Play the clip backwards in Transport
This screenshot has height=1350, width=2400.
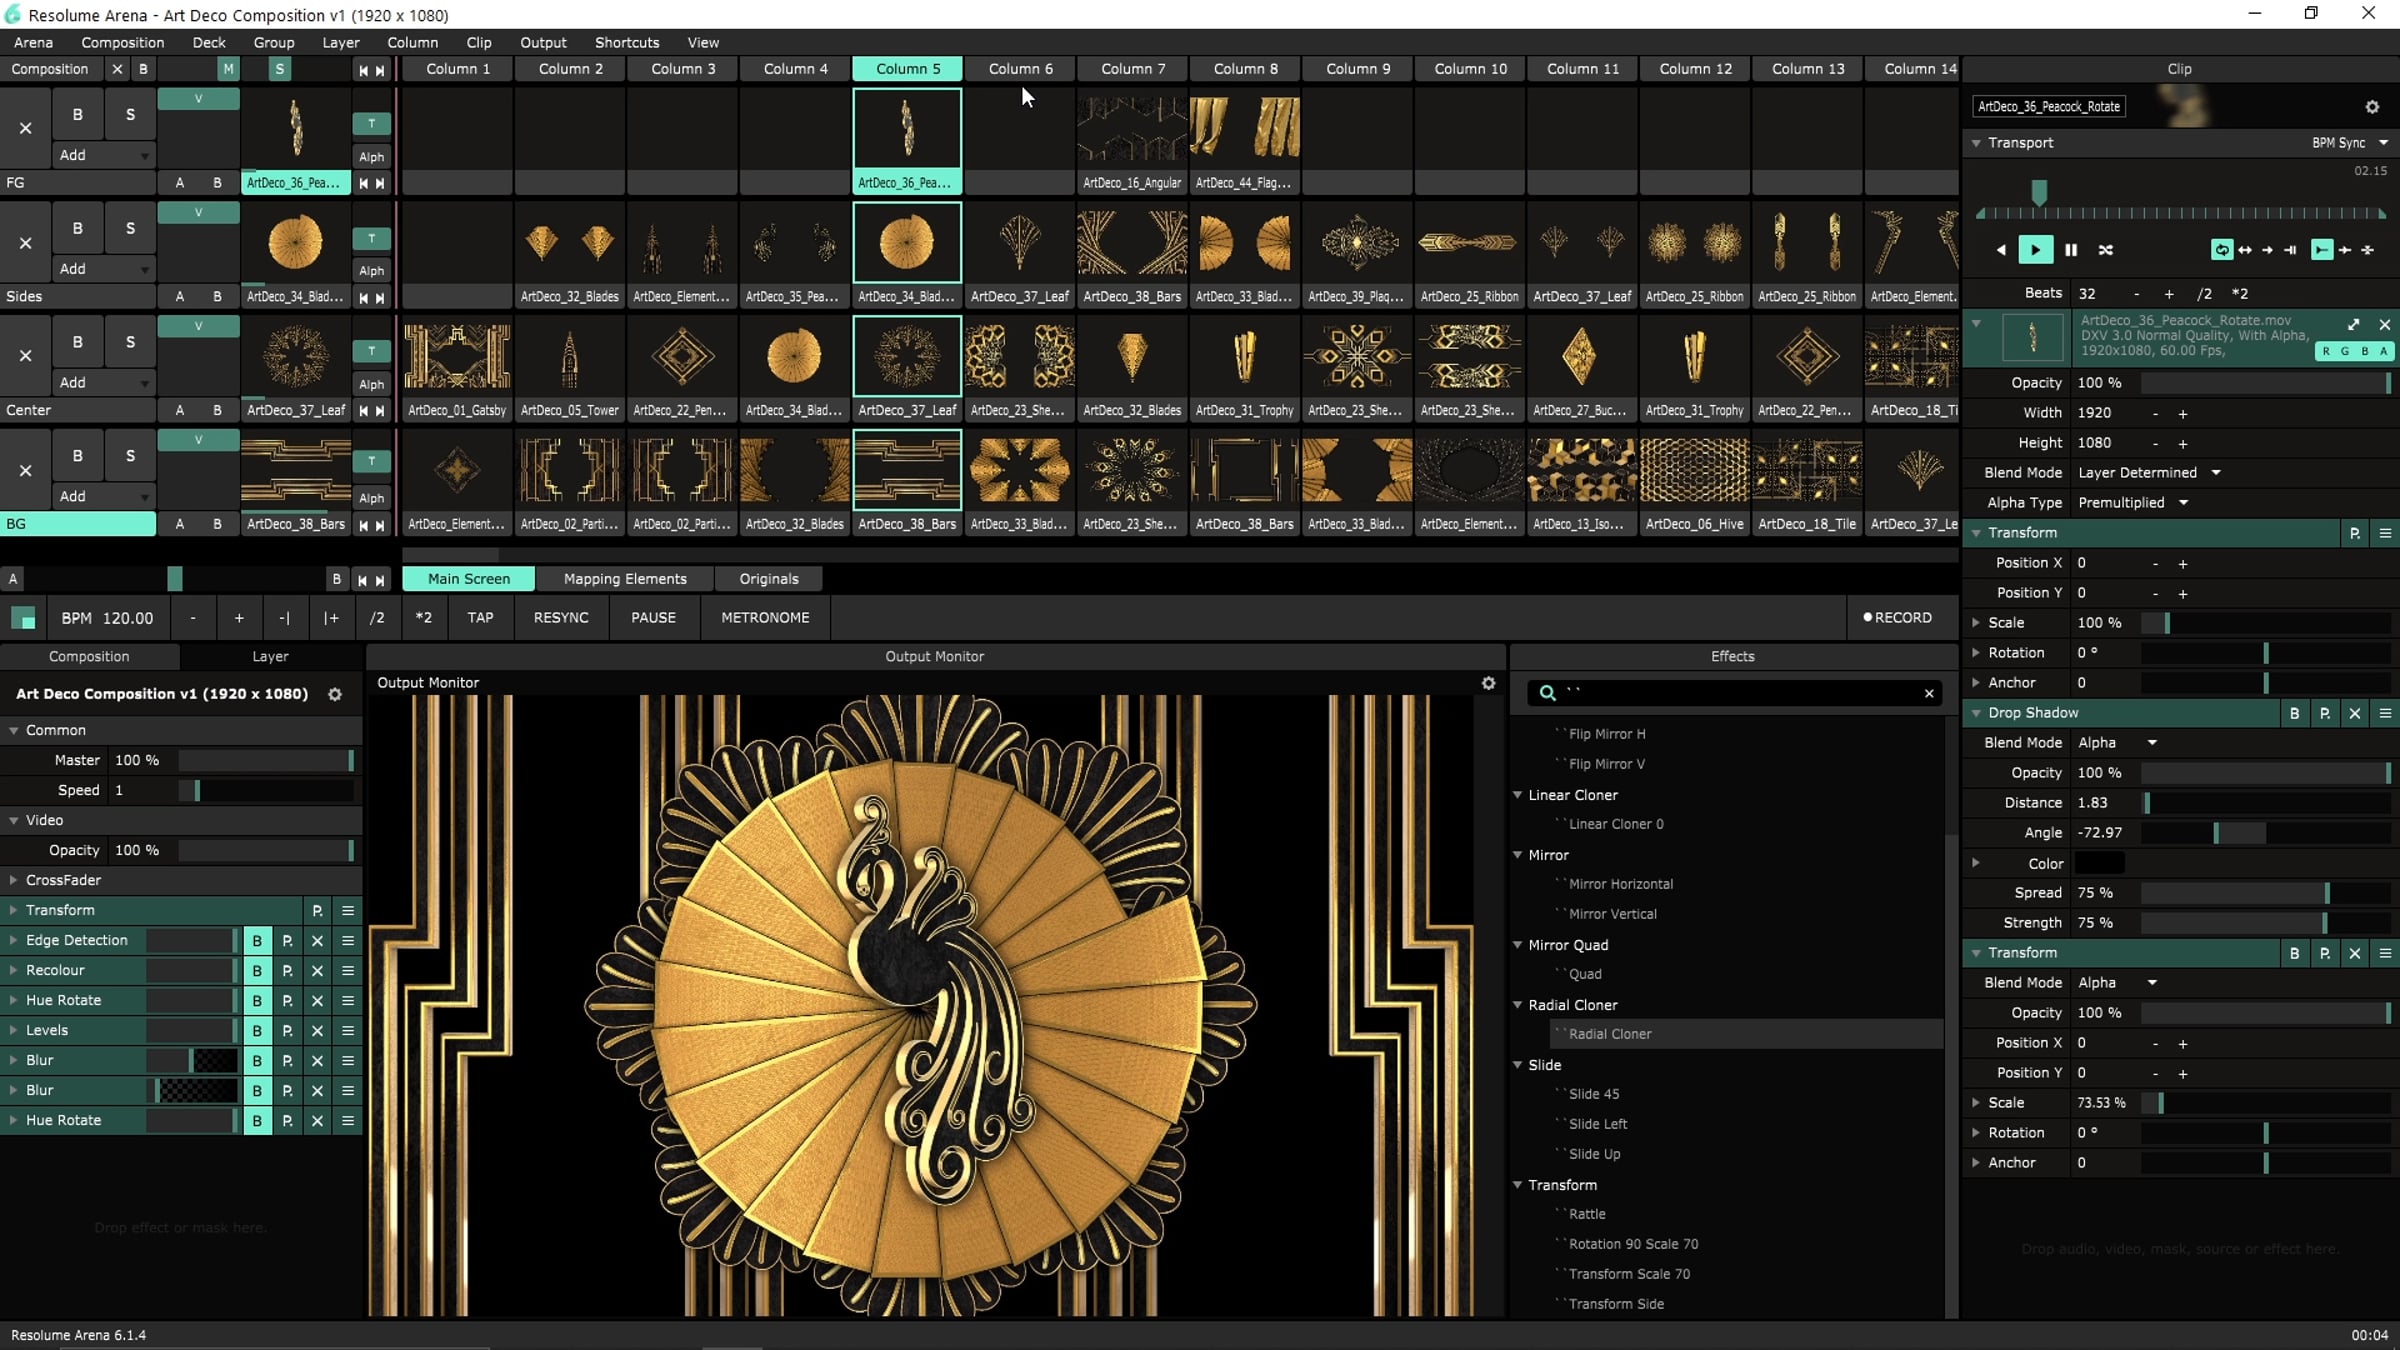(x=2001, y=250)
